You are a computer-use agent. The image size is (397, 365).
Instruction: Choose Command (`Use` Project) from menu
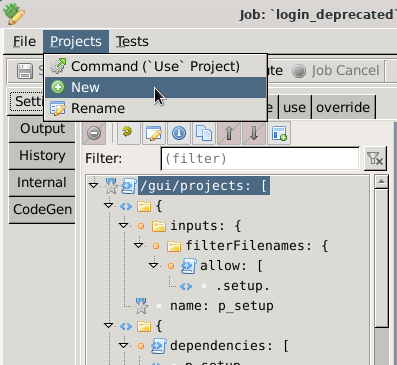(155, 66)
